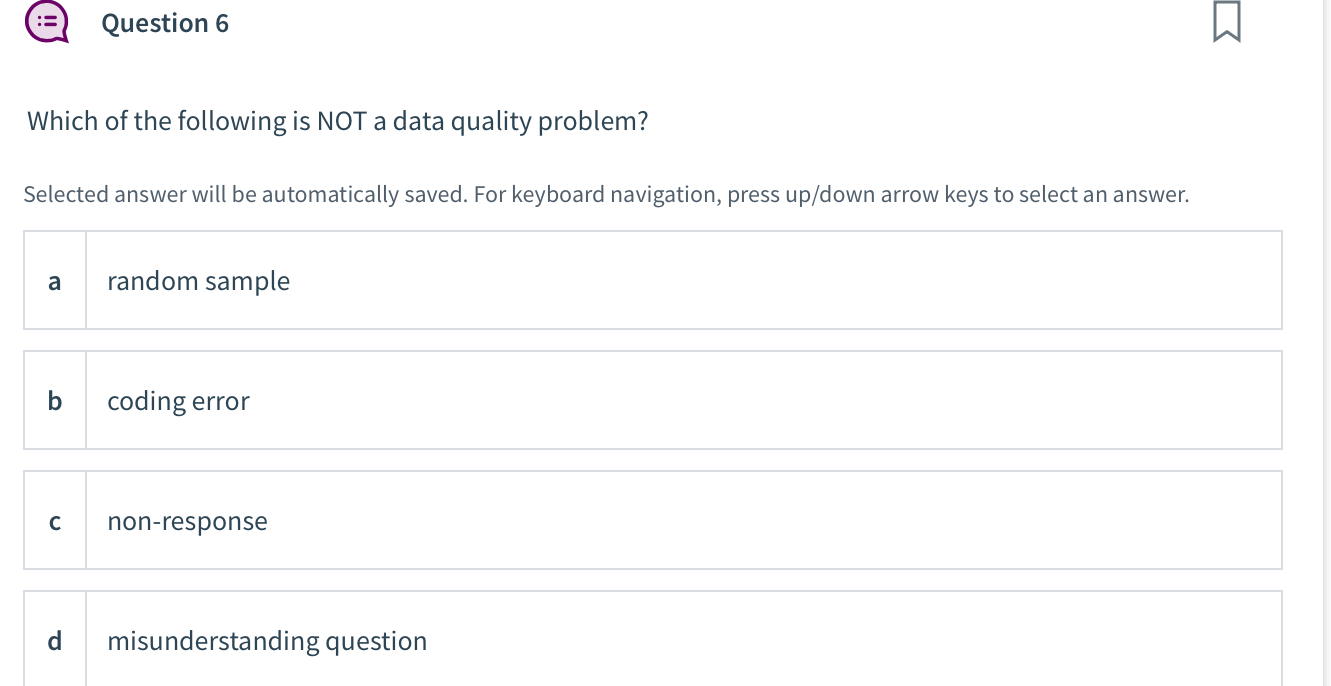Click the random sample answer box
The width and height of the screenshot is (1331, 686).
click(650, 280)
